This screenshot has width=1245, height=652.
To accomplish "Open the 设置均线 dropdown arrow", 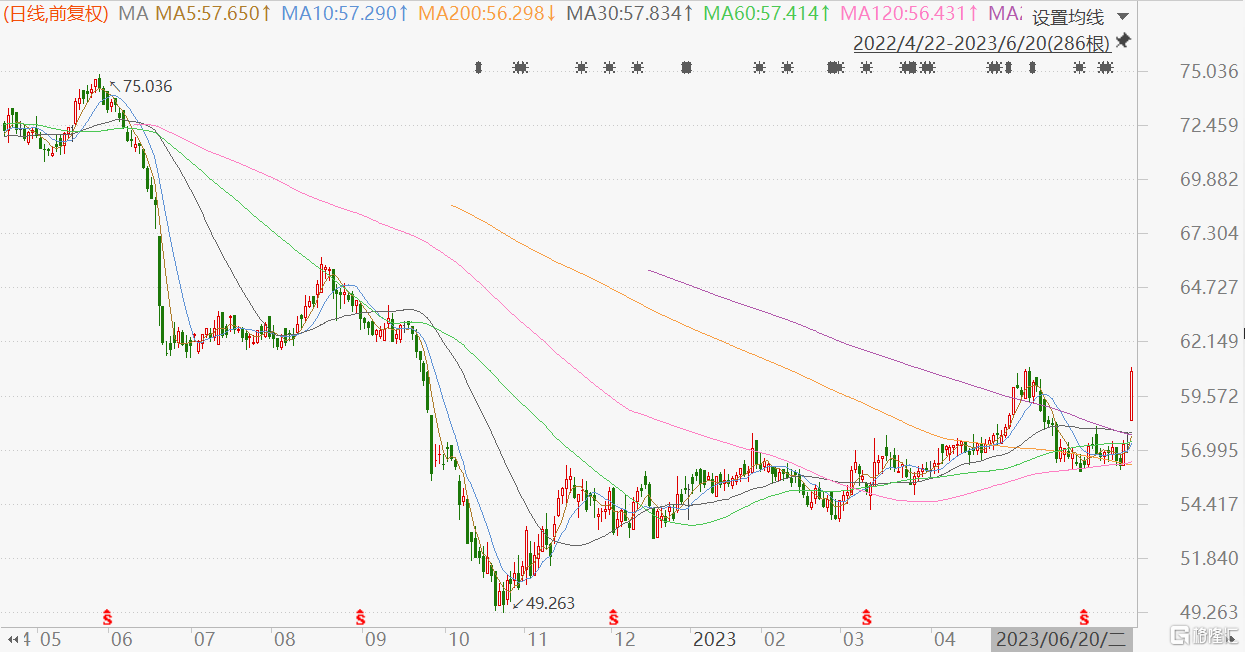I will click(x=1122, y=17).
